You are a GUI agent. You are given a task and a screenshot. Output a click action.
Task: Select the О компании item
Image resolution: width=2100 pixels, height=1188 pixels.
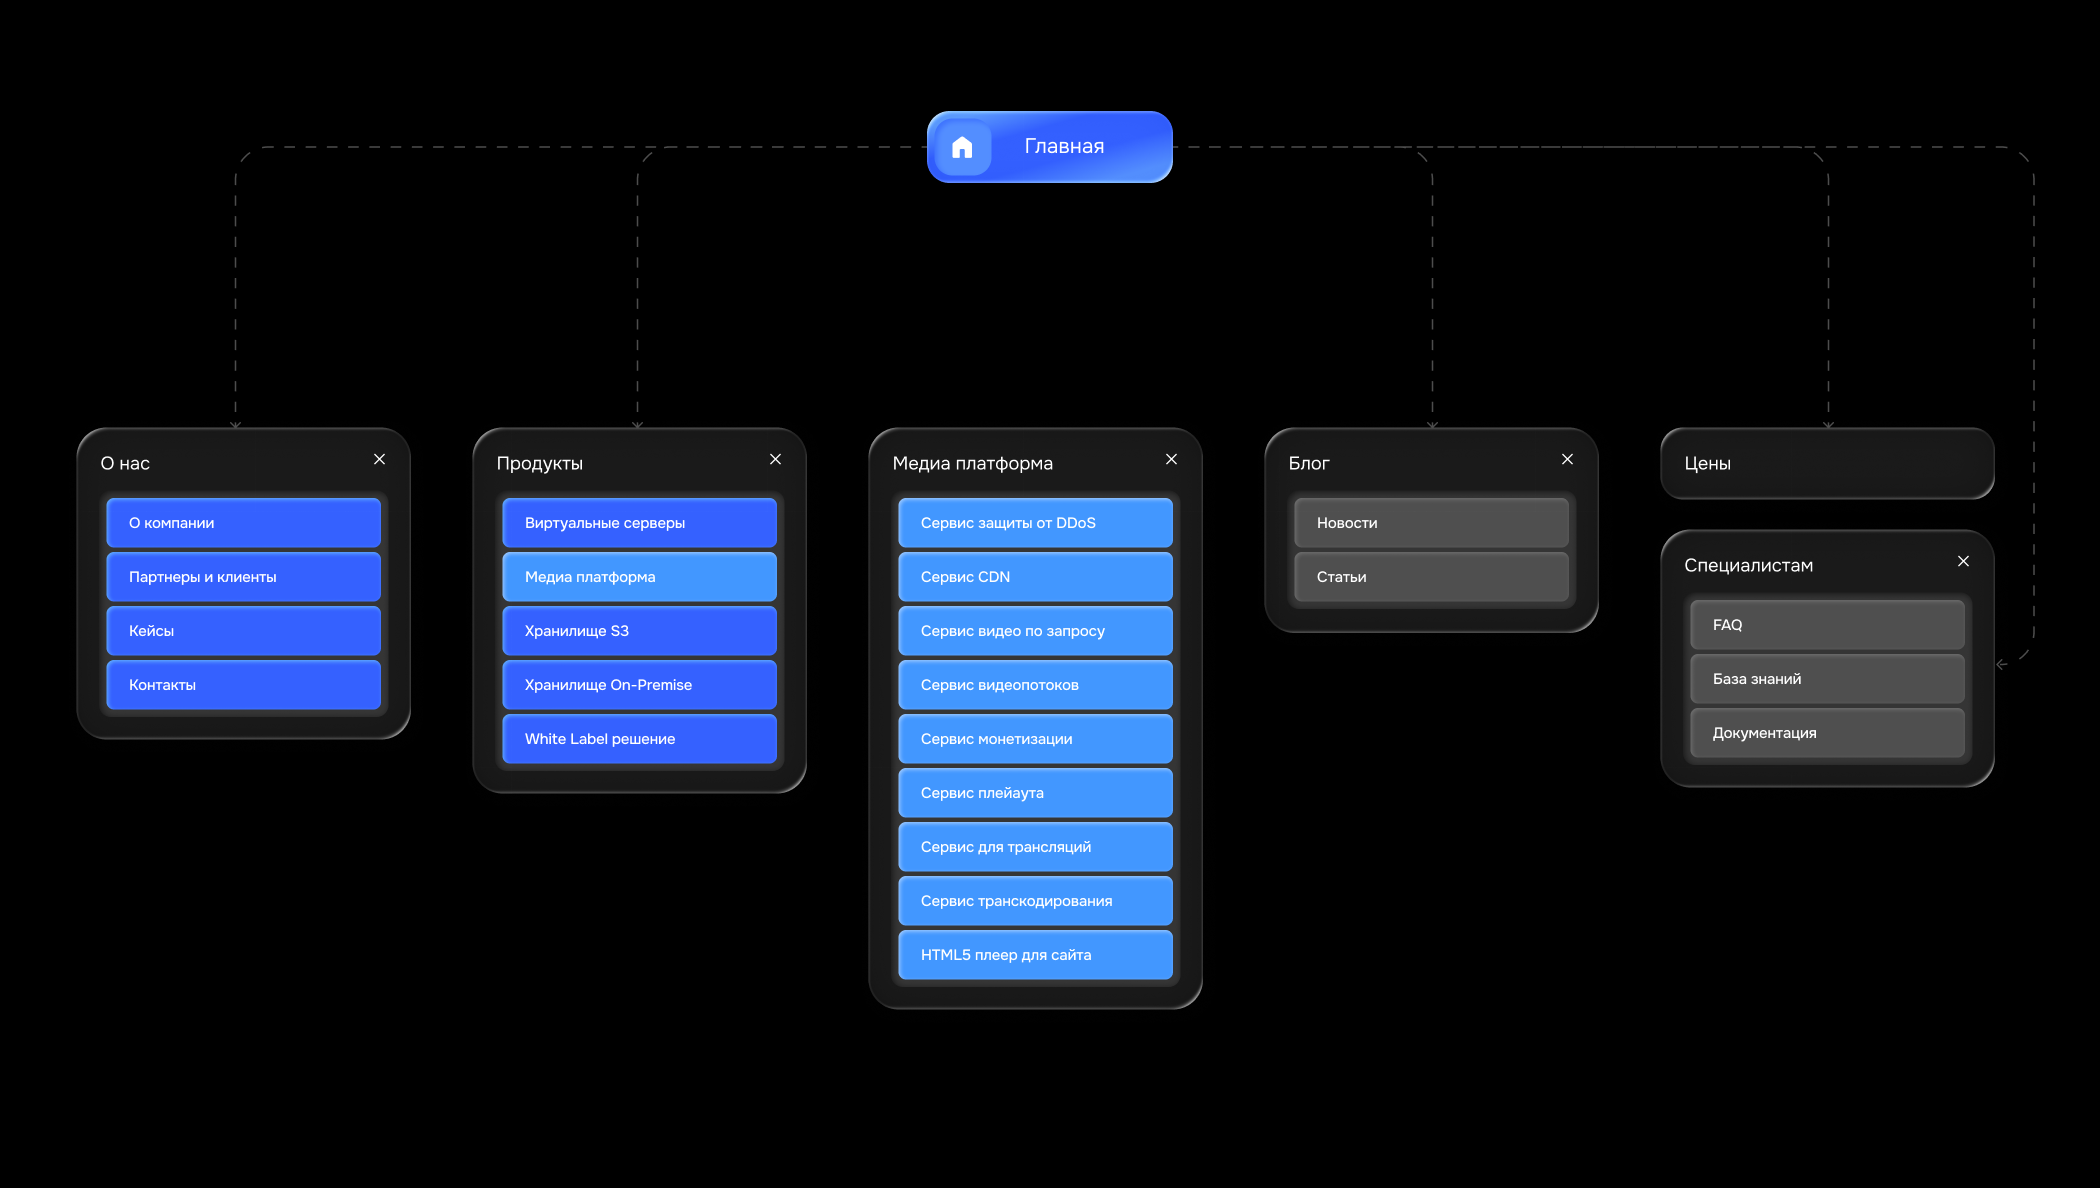click(x=243, y=523)
